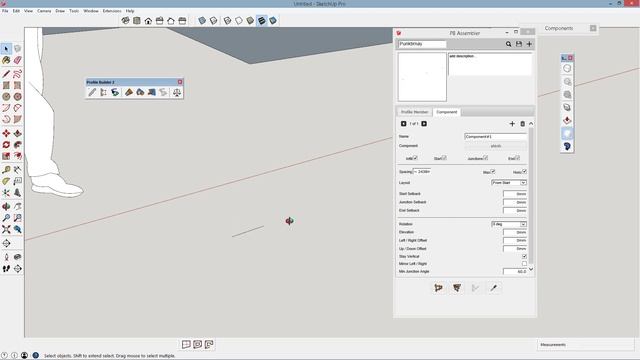The width and height of the screenshot is (640, 360).
Task: Activate the Tape Measure tool
Action: [x=6, y=169]
